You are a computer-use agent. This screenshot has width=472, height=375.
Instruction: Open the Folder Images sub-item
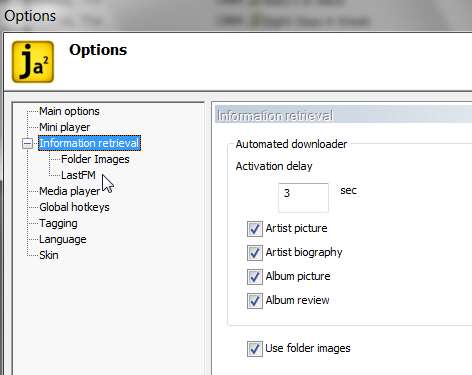pos(95,159)
